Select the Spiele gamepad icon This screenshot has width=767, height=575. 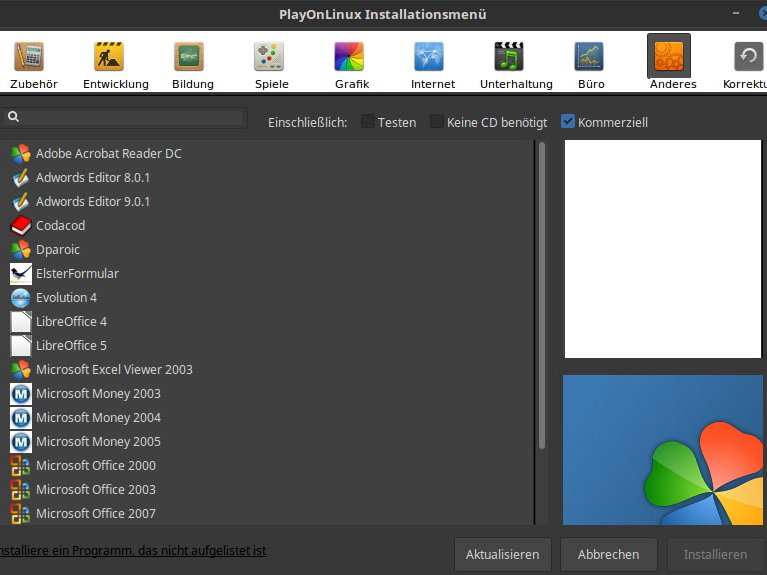269,56
